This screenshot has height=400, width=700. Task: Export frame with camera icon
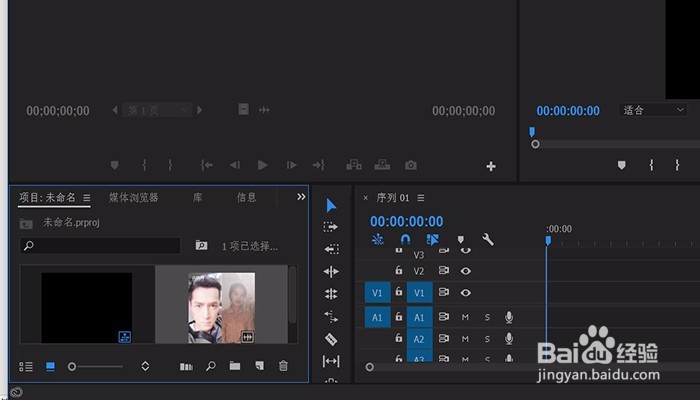tap(411, 165)
